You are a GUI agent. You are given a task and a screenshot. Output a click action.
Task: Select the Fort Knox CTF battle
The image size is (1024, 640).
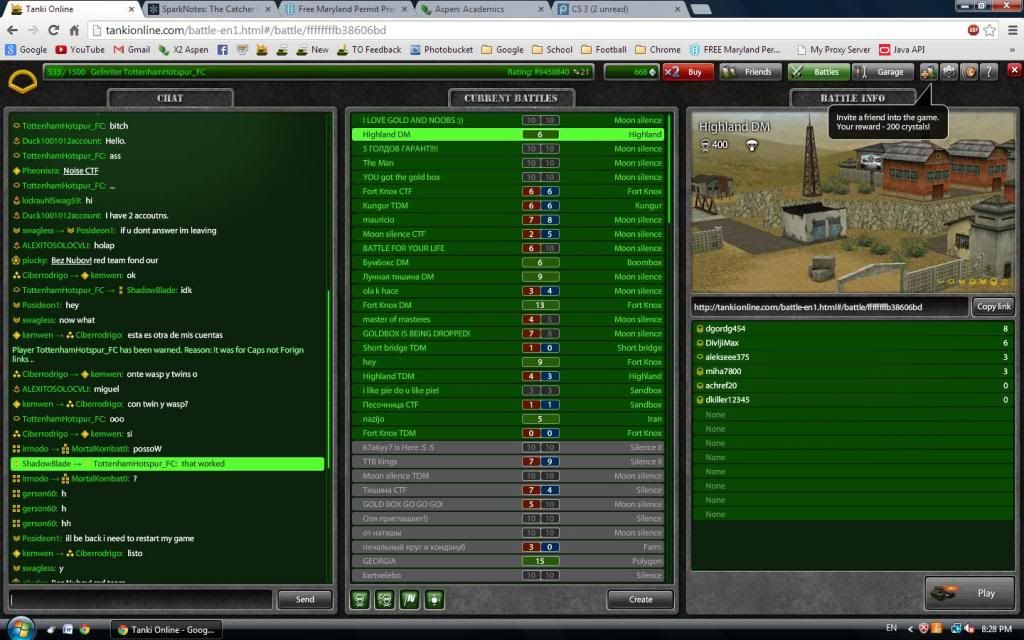[512, 191]
